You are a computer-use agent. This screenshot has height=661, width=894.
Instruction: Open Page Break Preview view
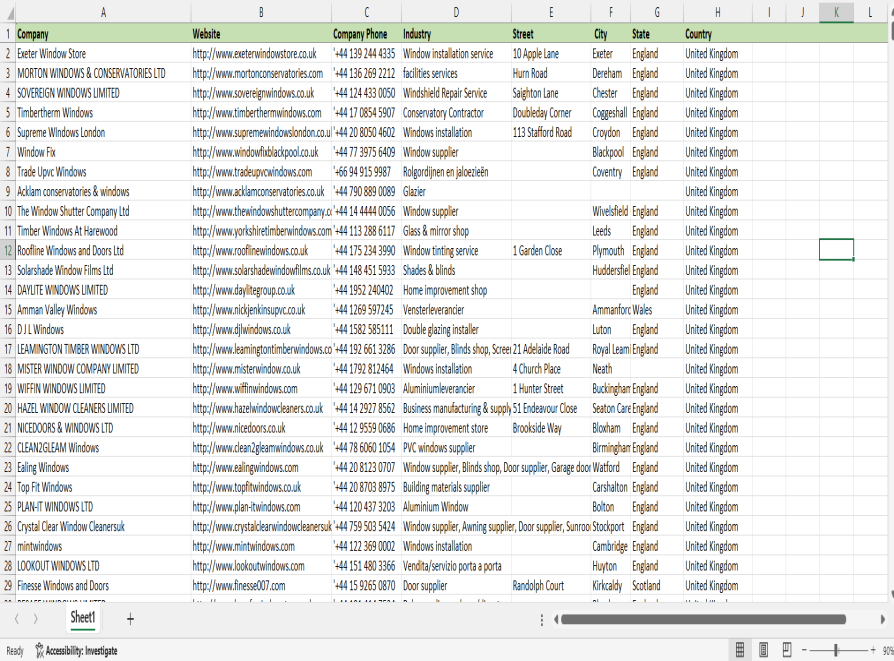[x=787, y=650]
